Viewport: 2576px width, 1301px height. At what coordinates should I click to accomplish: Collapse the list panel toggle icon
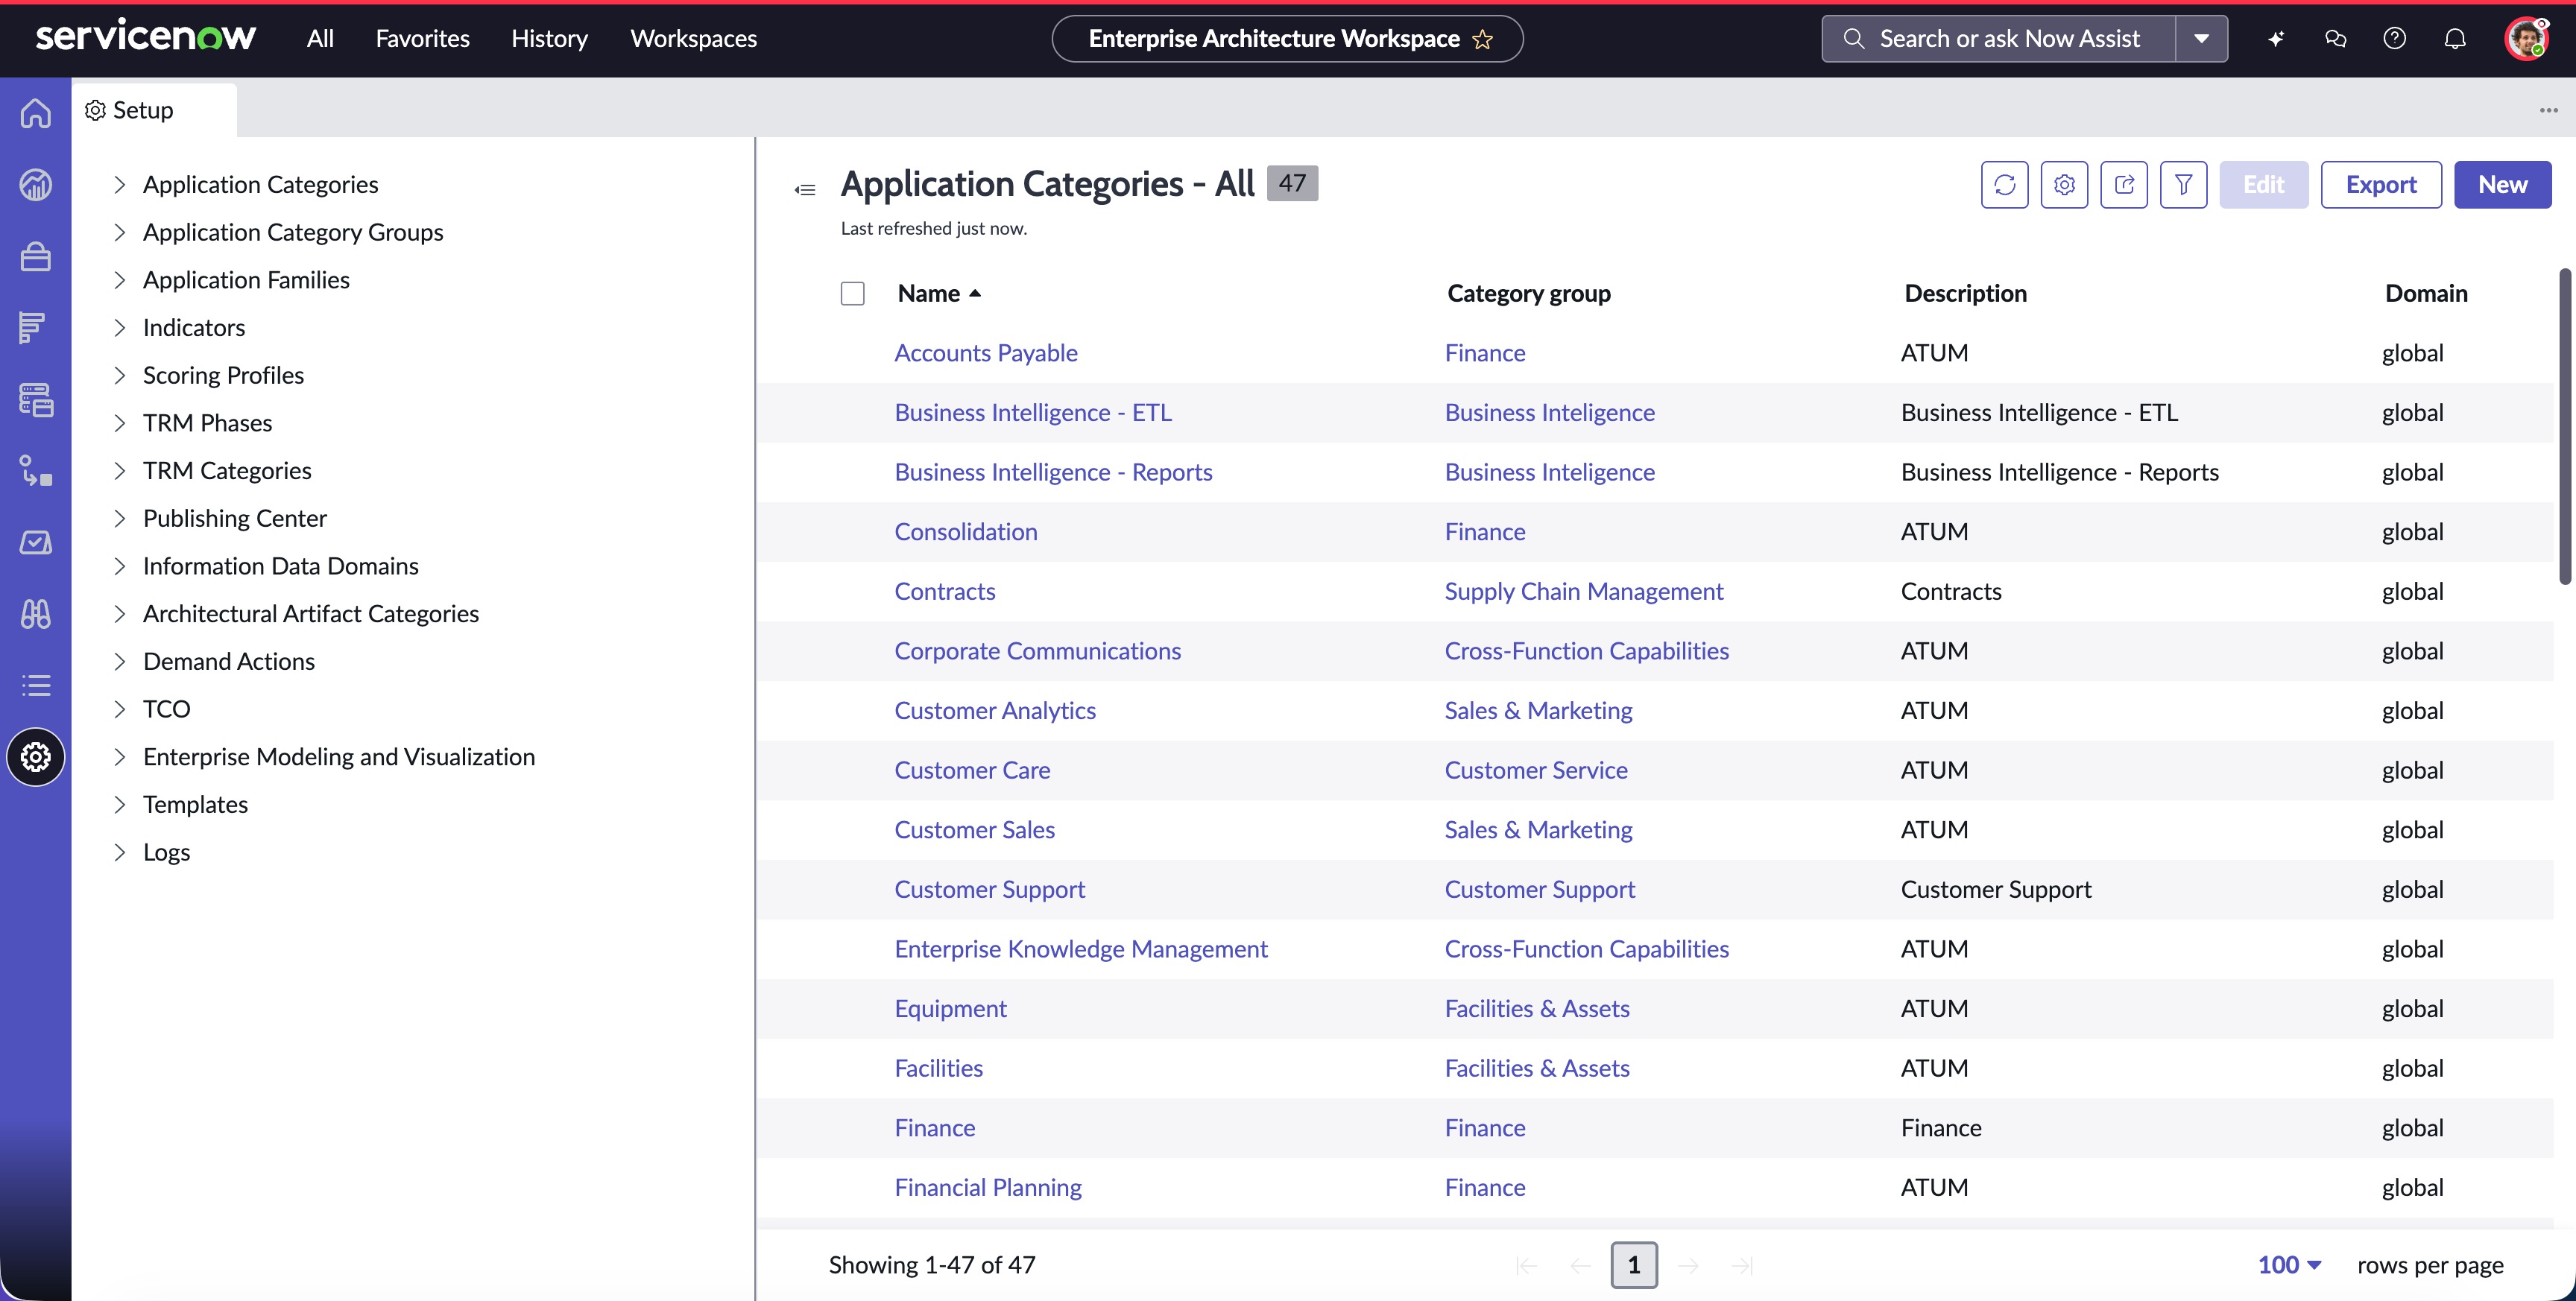click(805, 190)
